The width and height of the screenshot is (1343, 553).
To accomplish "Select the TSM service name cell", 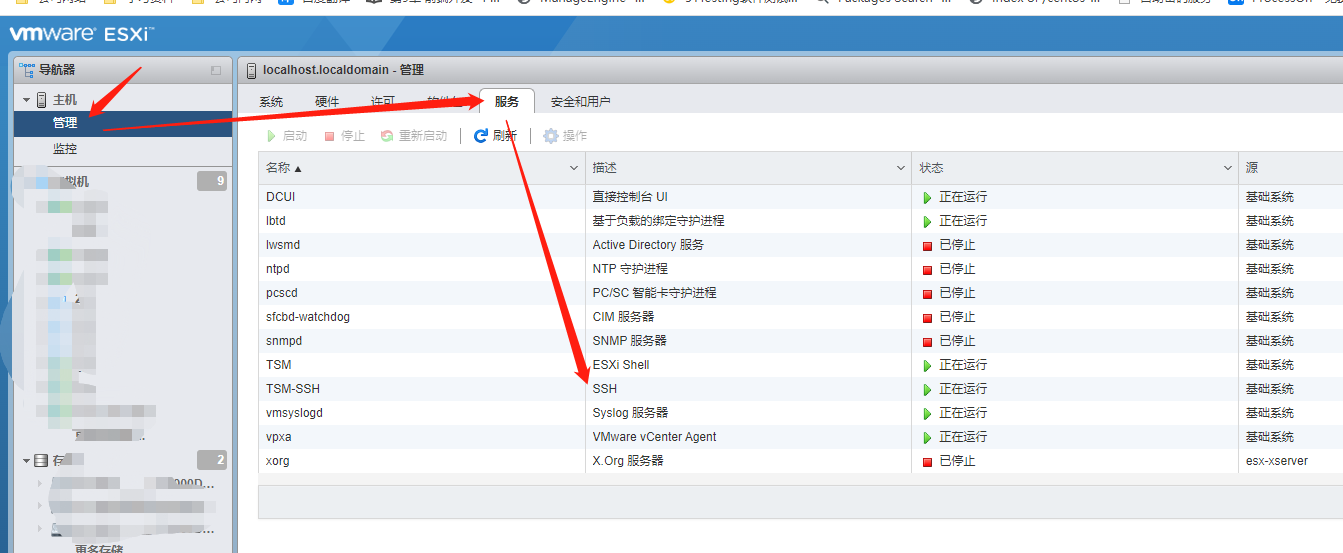I will click(278, 365).
